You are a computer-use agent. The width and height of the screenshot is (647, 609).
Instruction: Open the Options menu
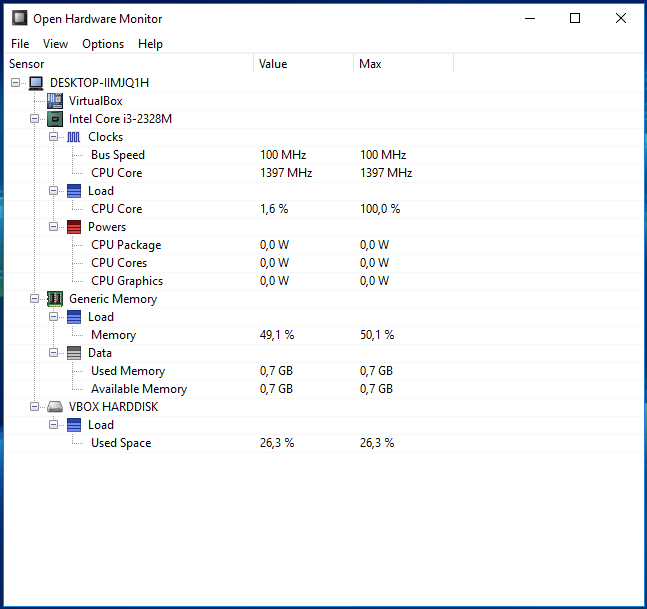tap(103, 44)
